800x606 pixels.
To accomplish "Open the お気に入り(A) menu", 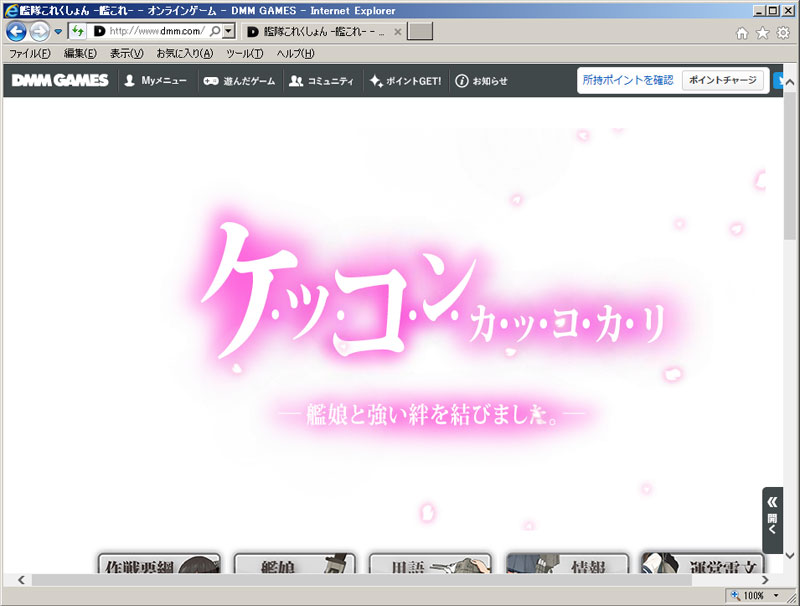I will [185, 54].
